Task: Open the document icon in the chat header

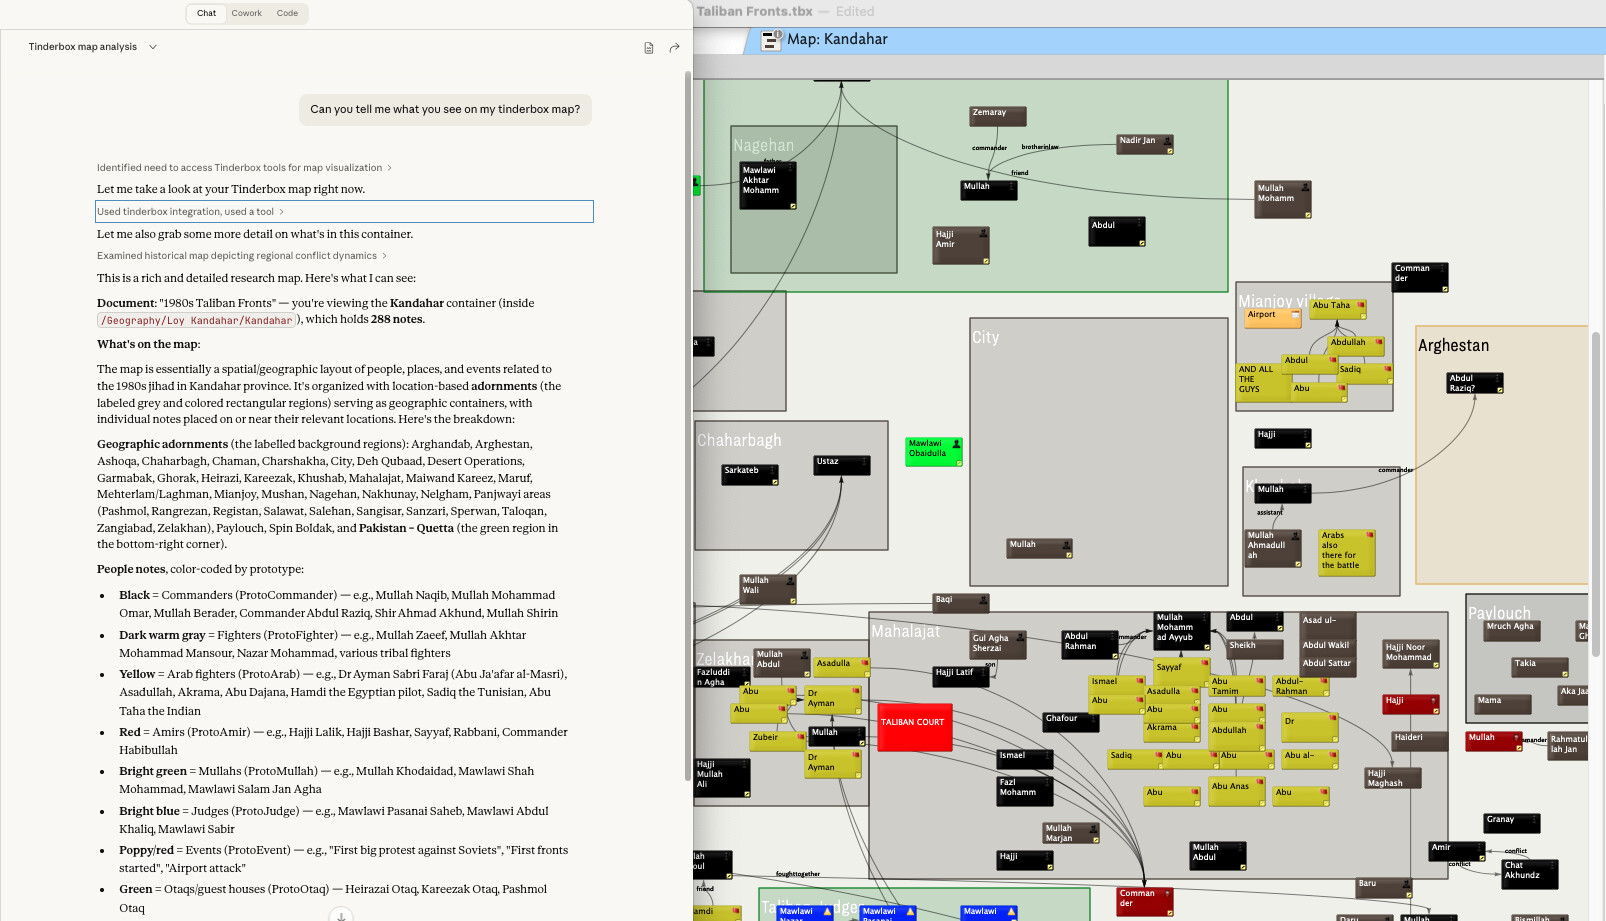Action: [x=648, y=48]
